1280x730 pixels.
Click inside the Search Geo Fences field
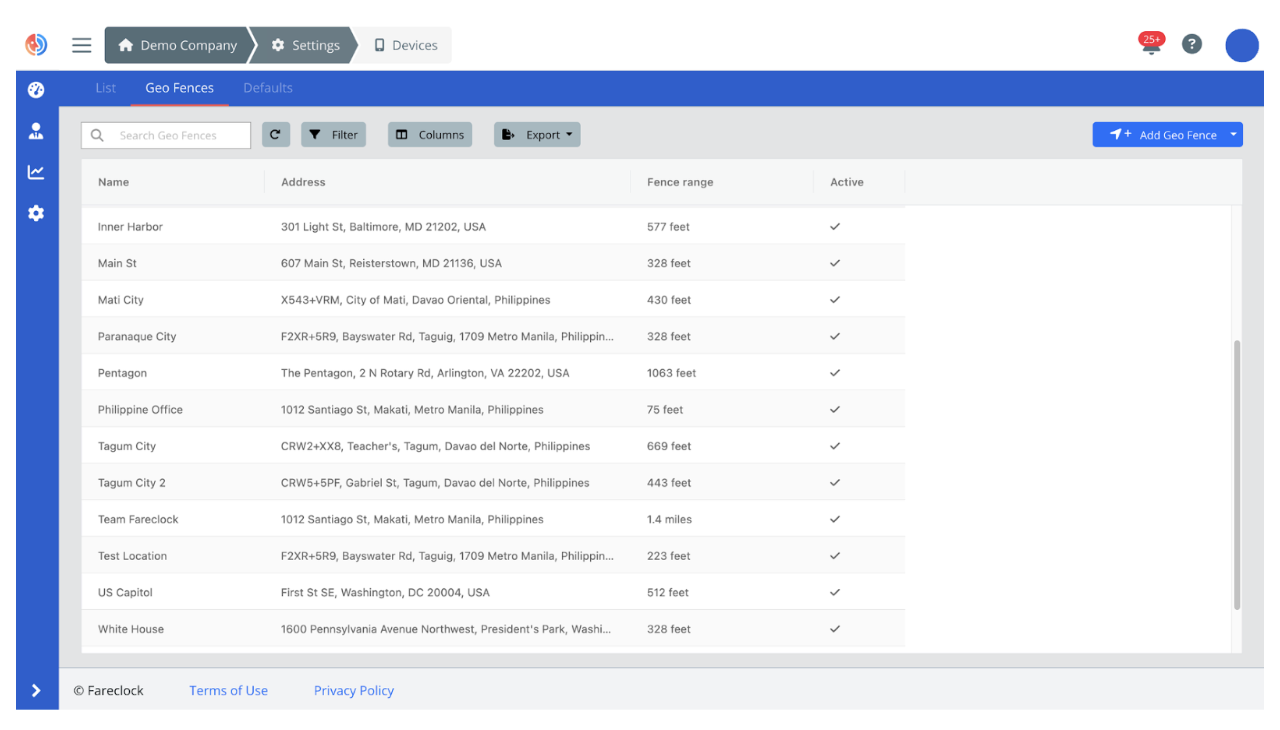pos(165,134)
